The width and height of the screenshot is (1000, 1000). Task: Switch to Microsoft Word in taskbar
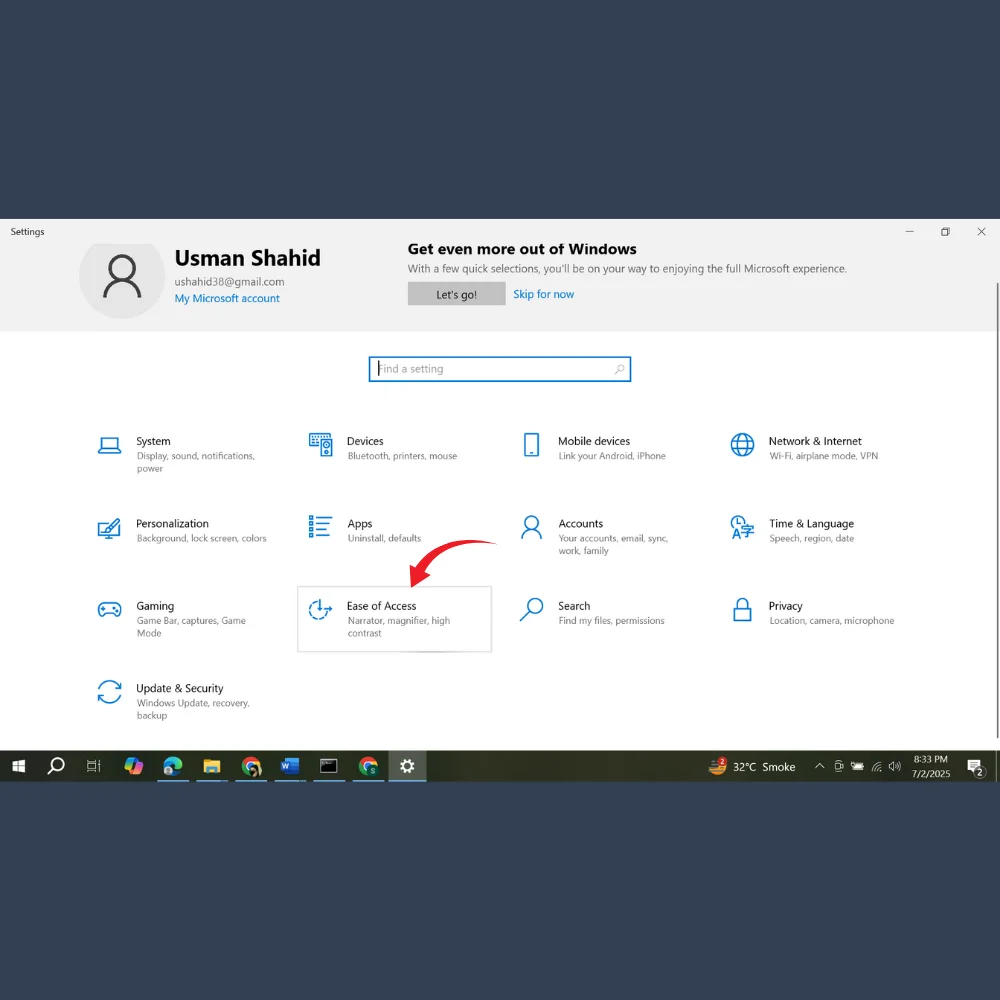pos(290,766)
